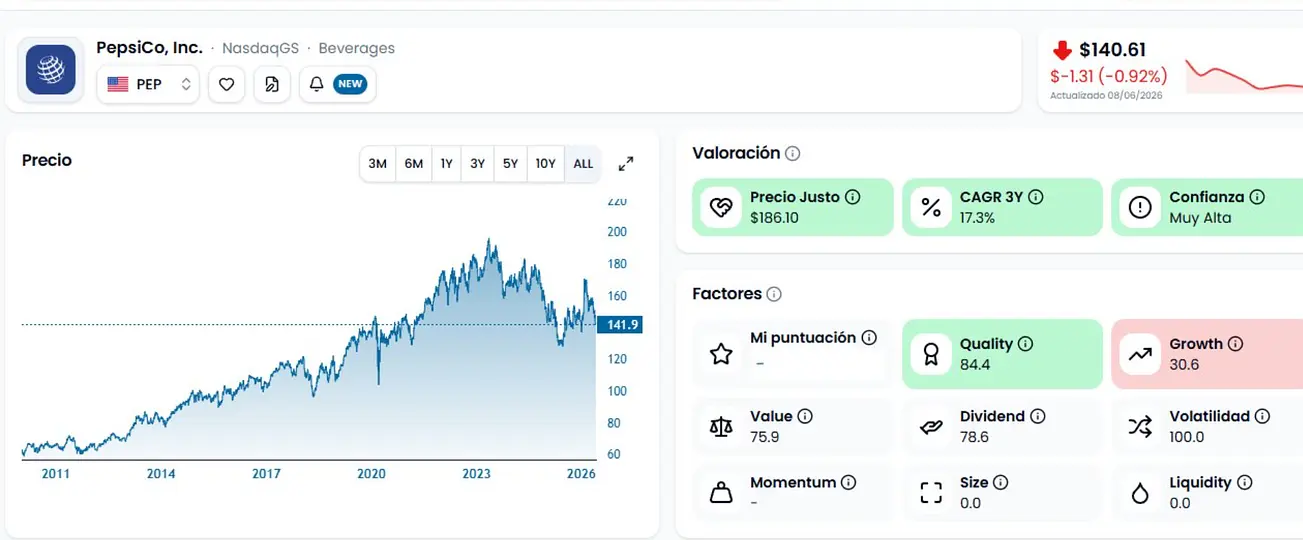Click the Value balance scale icon
Screen dimensions: 1303x540
pos(721,427)
